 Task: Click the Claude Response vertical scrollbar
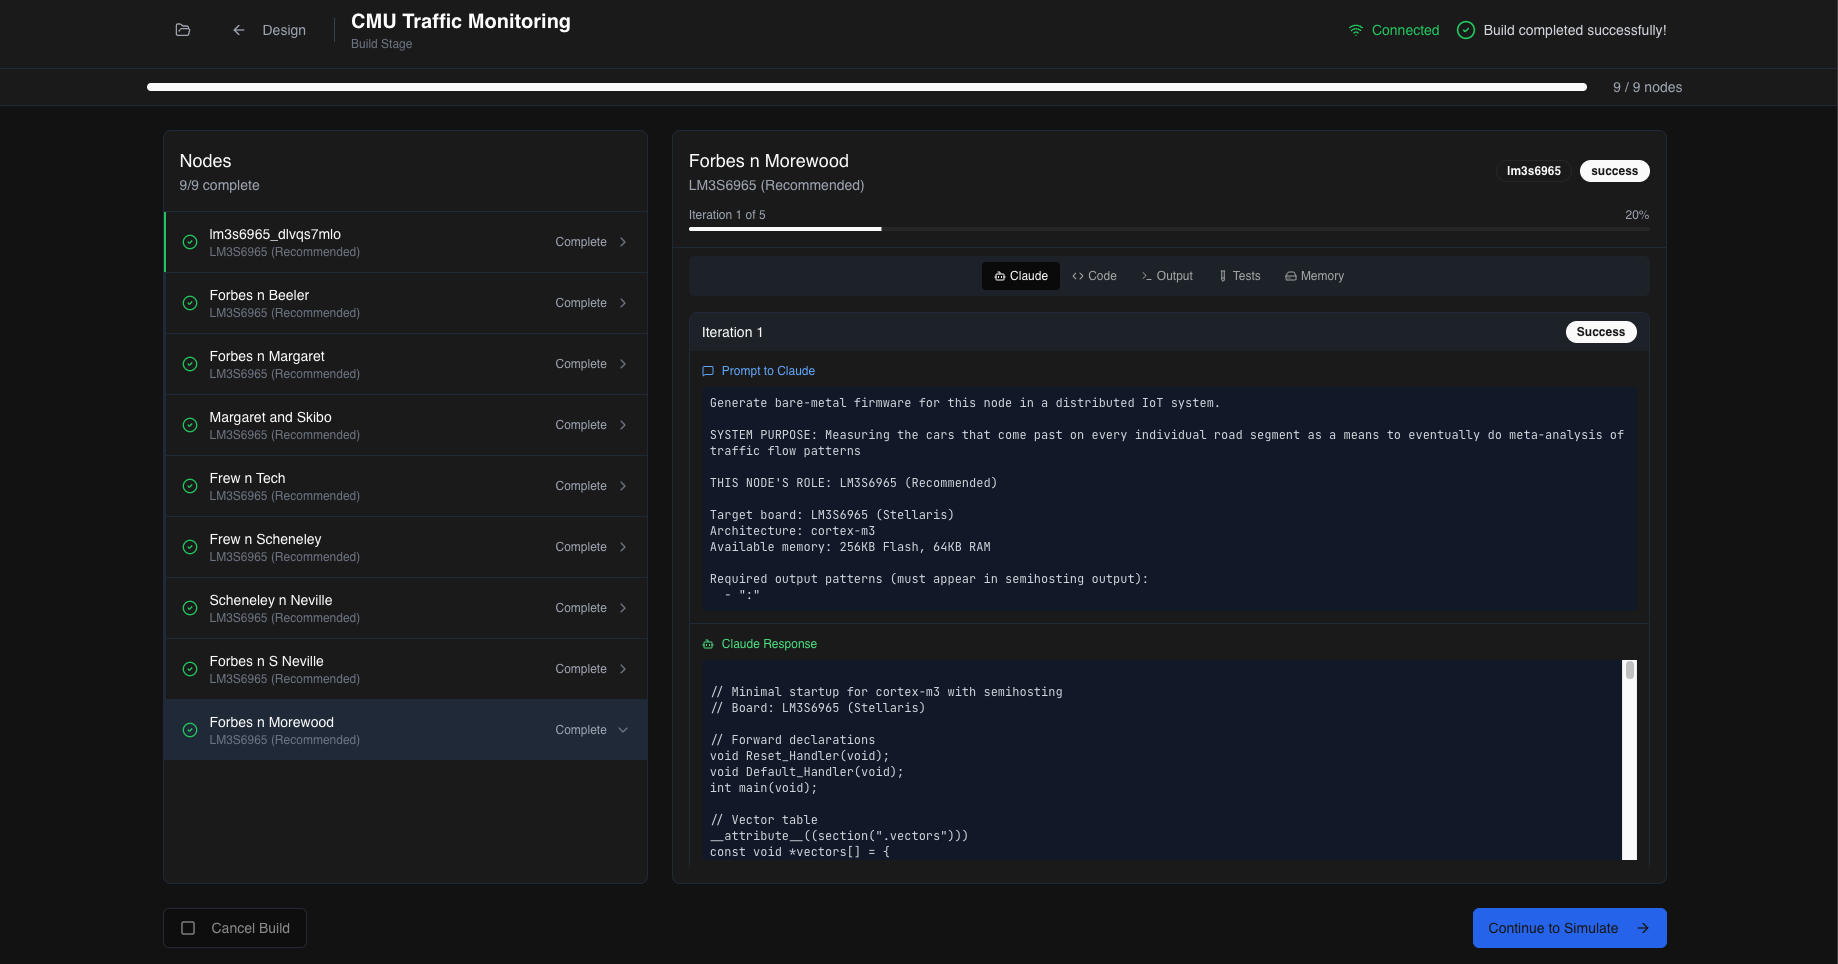pyautogui.click(x=1629, y=760)
